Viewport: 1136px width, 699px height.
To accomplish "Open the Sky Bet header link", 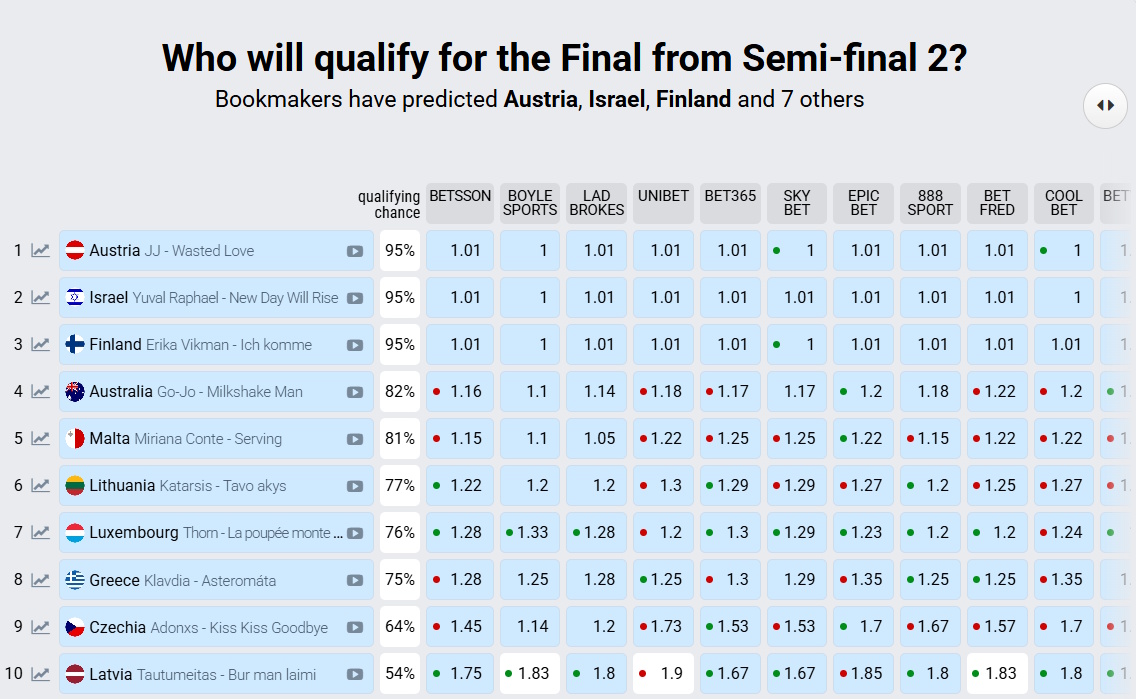I will pos(797,203).
